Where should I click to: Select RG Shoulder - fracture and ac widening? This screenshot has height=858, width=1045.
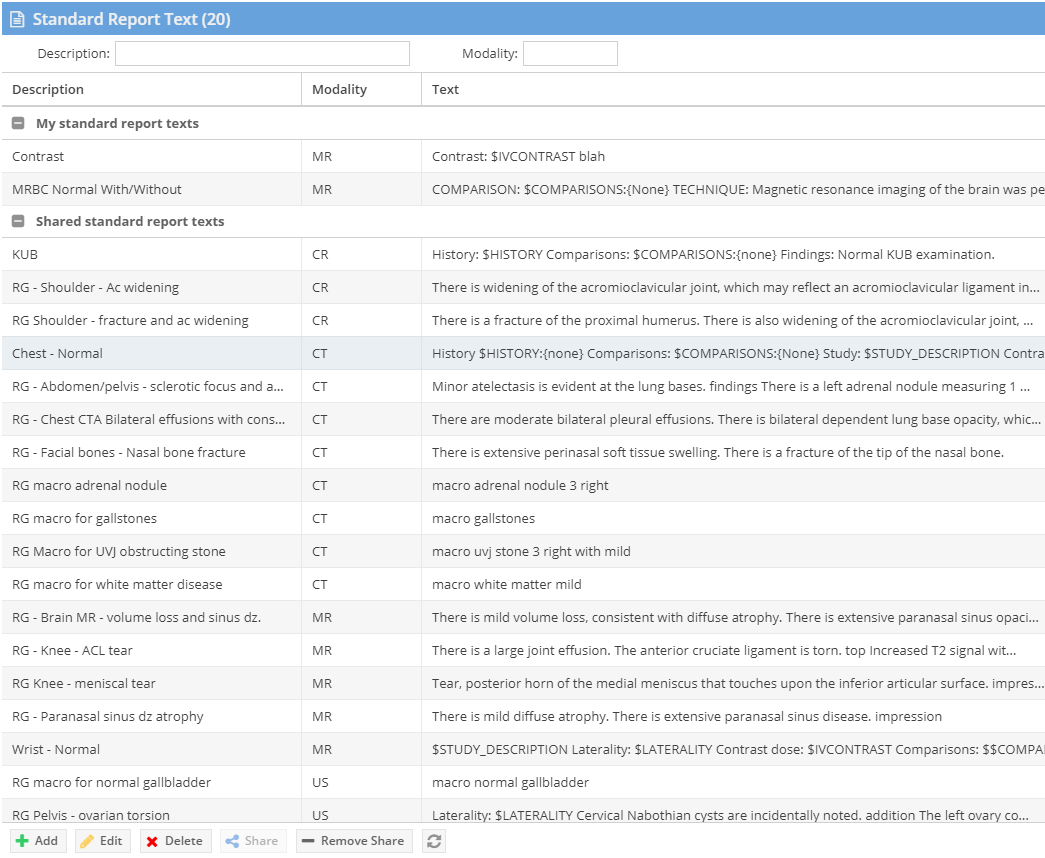pyautogui.click(x=523, y=321)
